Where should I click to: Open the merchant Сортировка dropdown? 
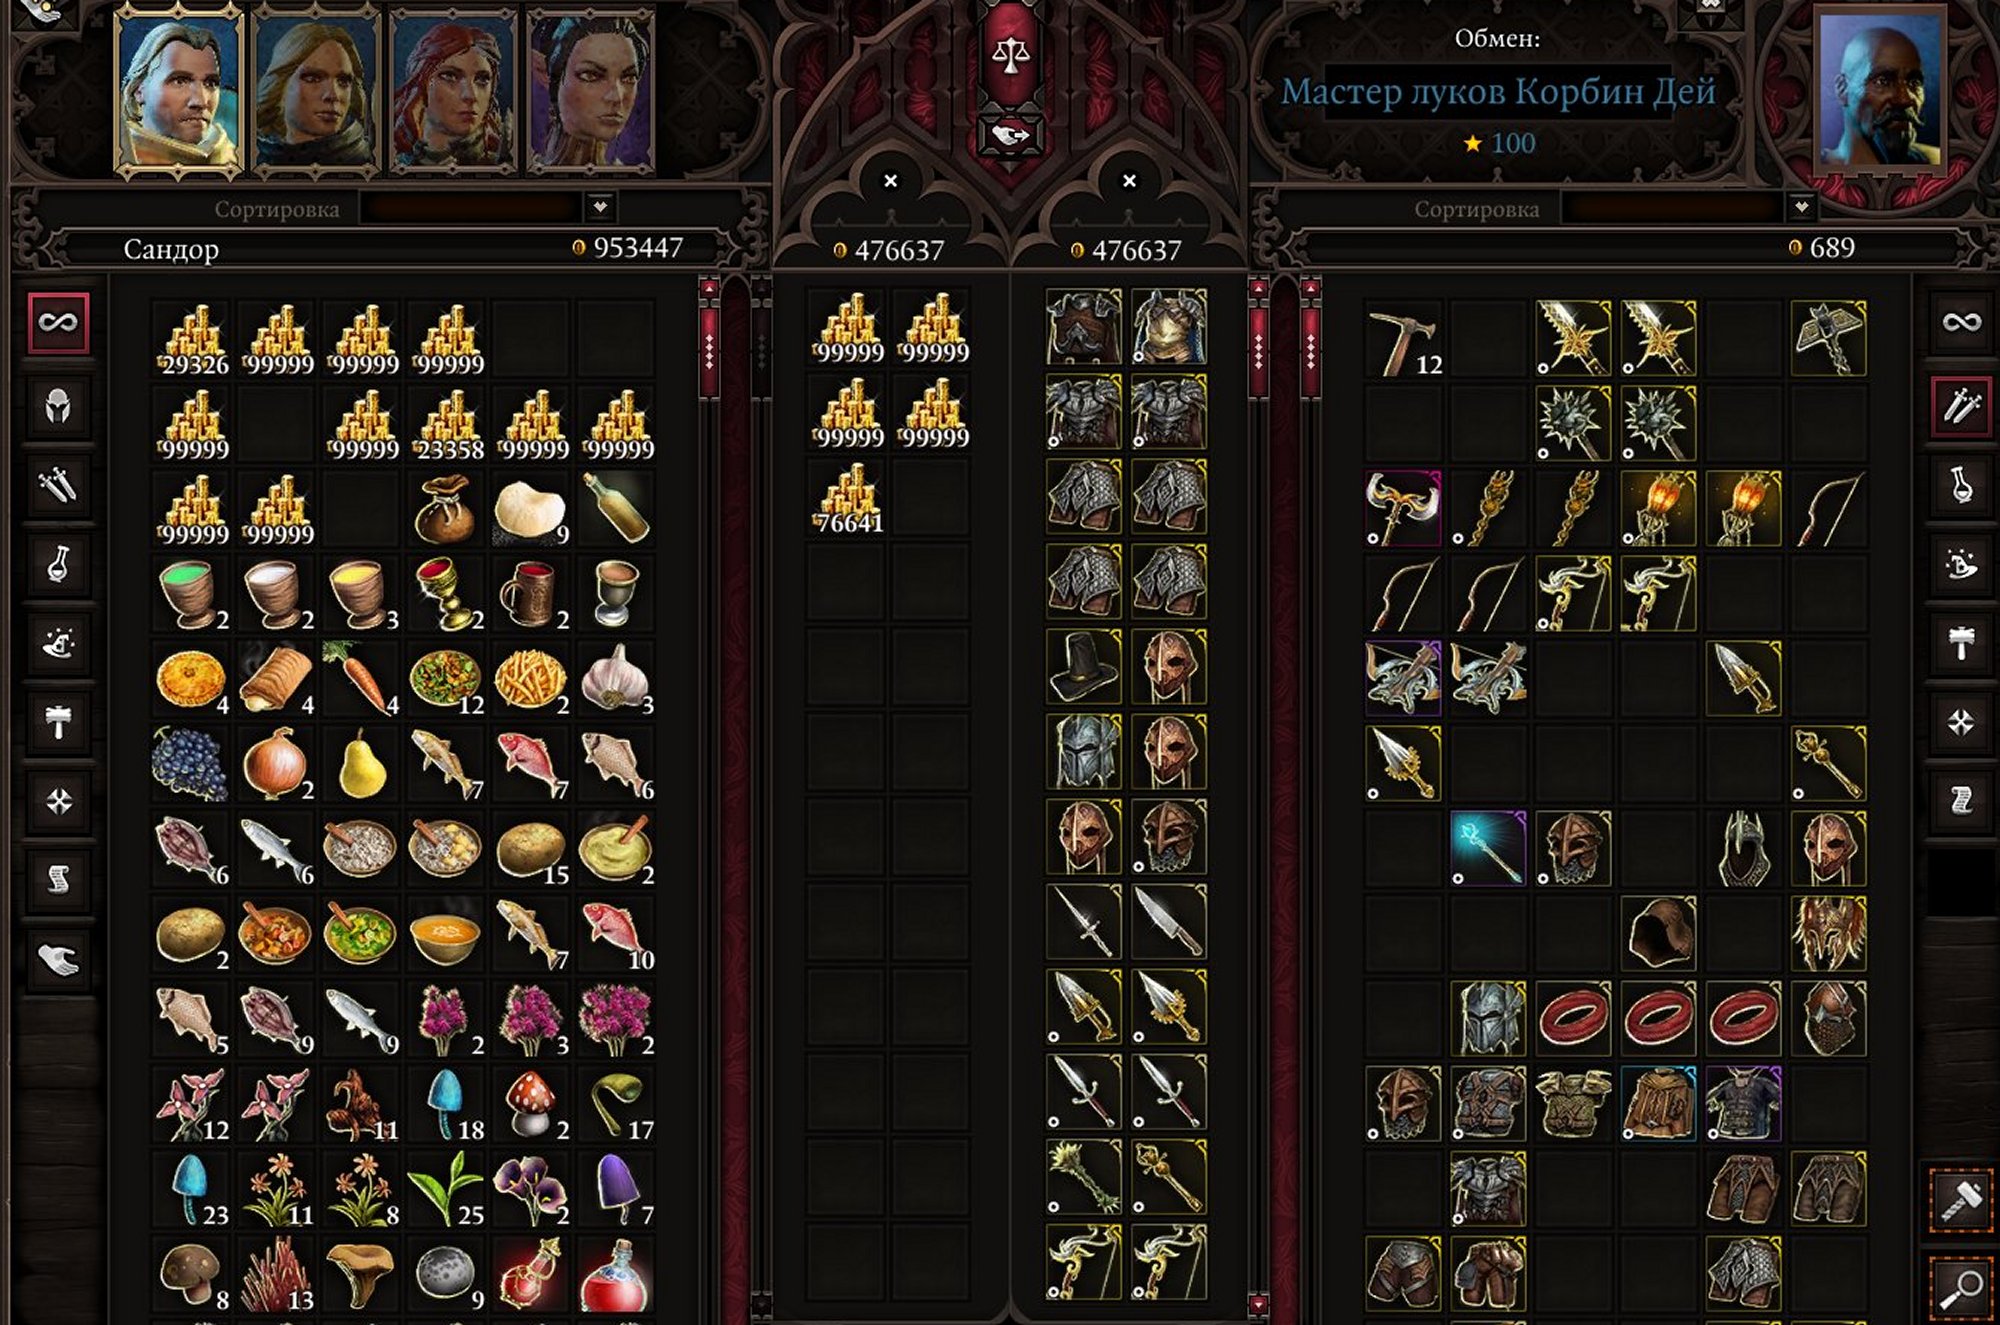coord(1688,208)
